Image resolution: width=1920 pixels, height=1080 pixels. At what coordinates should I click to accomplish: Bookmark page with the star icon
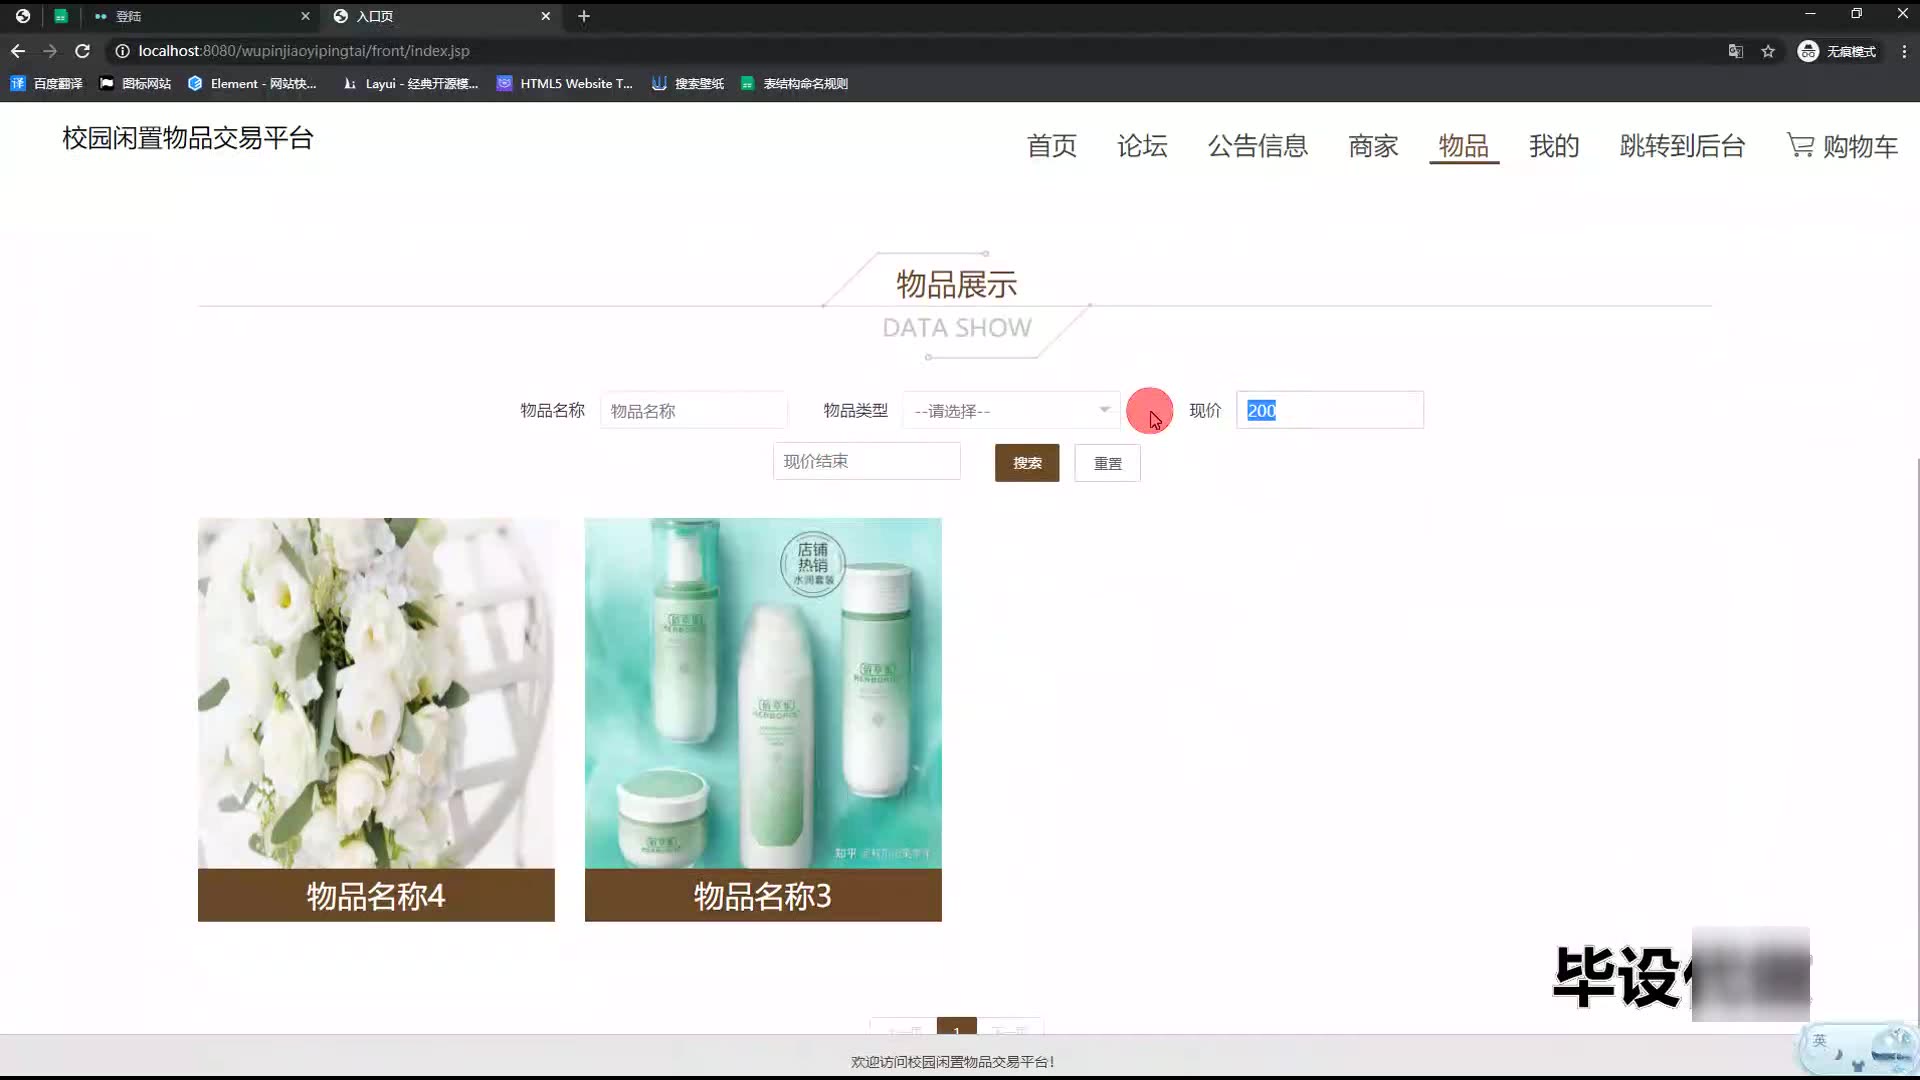click(1768, 51)
